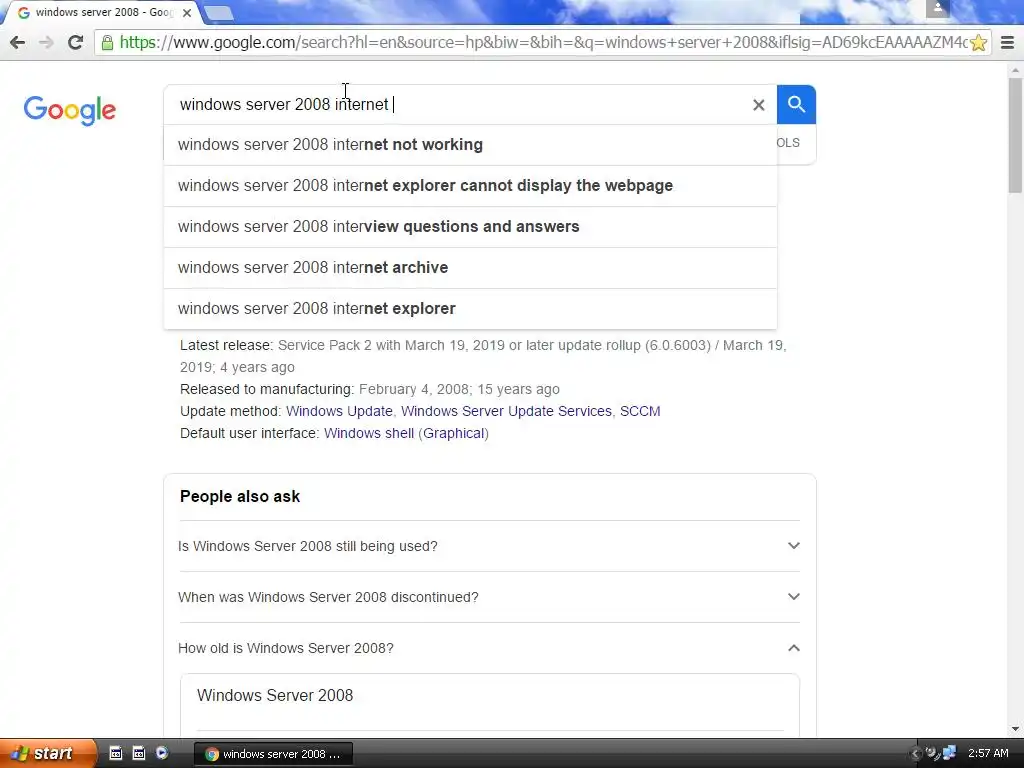This screenshot has width=1024, height=768.
Task: Click 'Windows Server 2008' answer heading
Action: 275,696
